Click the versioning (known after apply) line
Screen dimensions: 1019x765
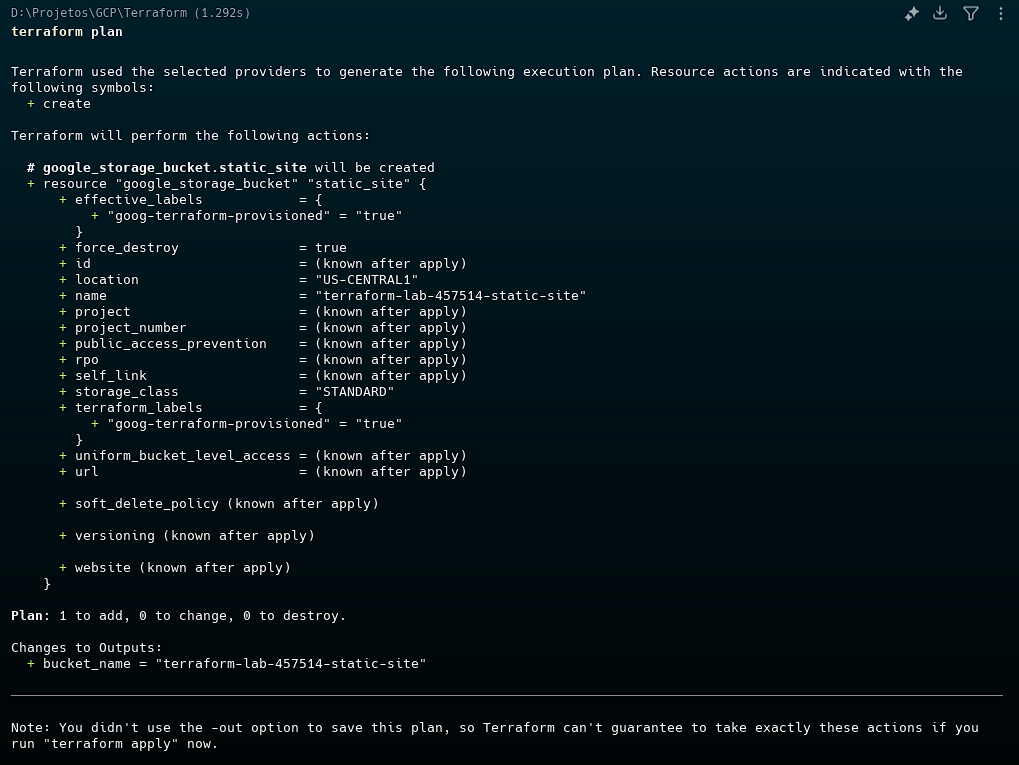[x=194, y=536]
